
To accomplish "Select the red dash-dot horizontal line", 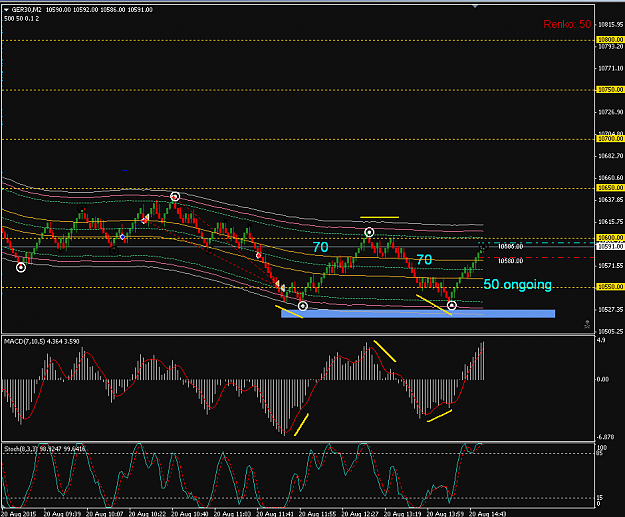I will point(536,258).
